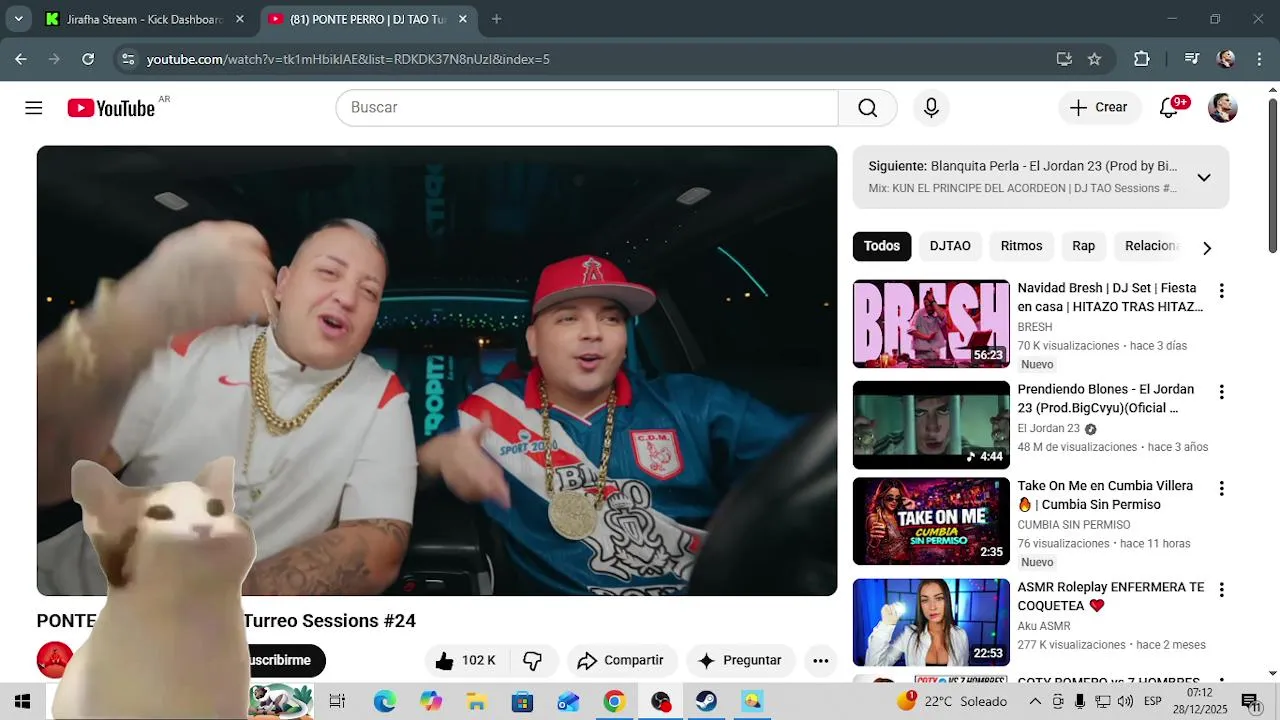Open Chrome extensions puzzle icon
The width and height of the screenshot is (1280, 720).
tap(1141, 59)
